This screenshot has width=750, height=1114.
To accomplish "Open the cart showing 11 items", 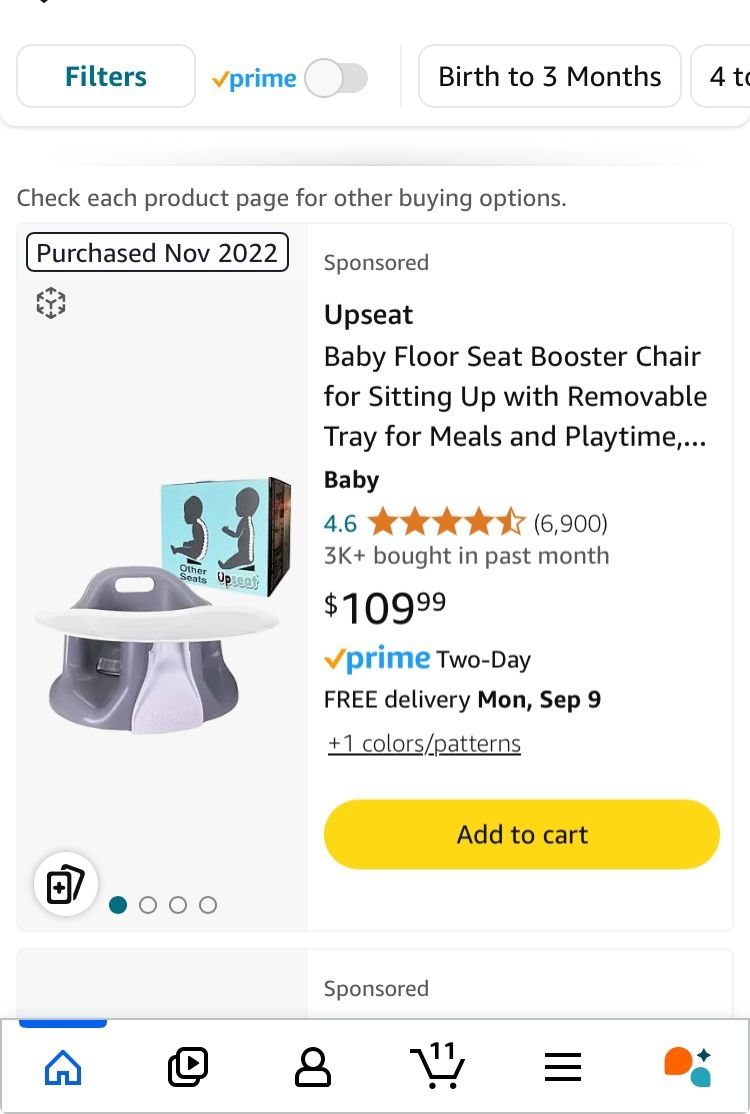I will tap(440, 1070).
